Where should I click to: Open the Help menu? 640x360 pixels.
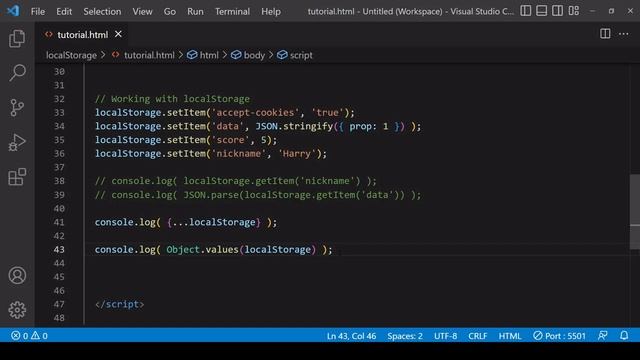pyautogui.click(x=271, y=11)
